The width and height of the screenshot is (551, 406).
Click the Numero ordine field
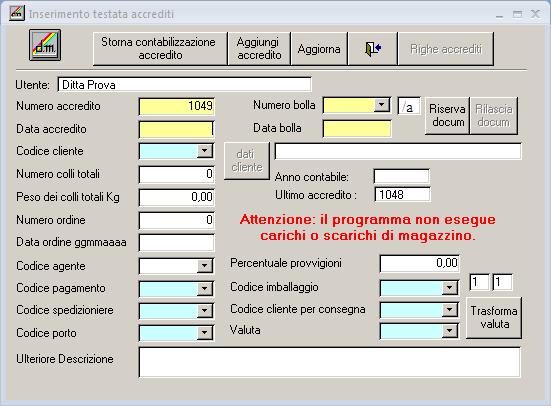coord(176,220)
